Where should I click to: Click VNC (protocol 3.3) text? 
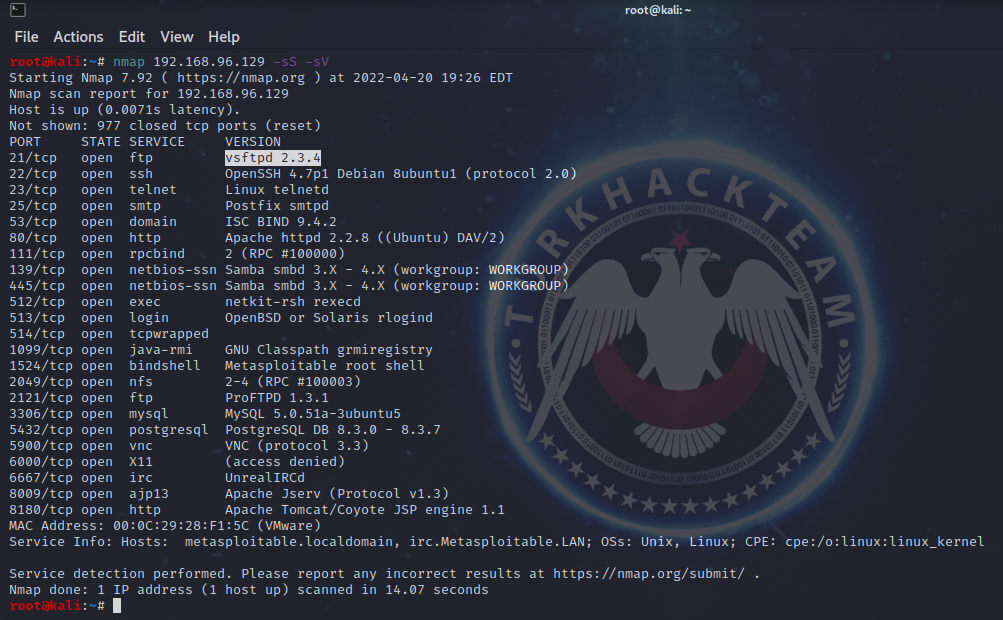297,446
